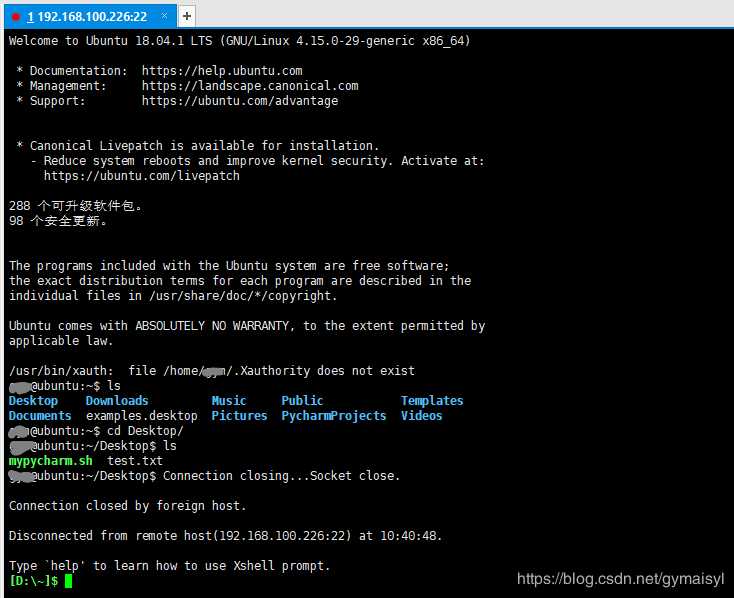Click the 'Disconnected from remote host' line
The image size is (734, 598).
click(225, 536)
